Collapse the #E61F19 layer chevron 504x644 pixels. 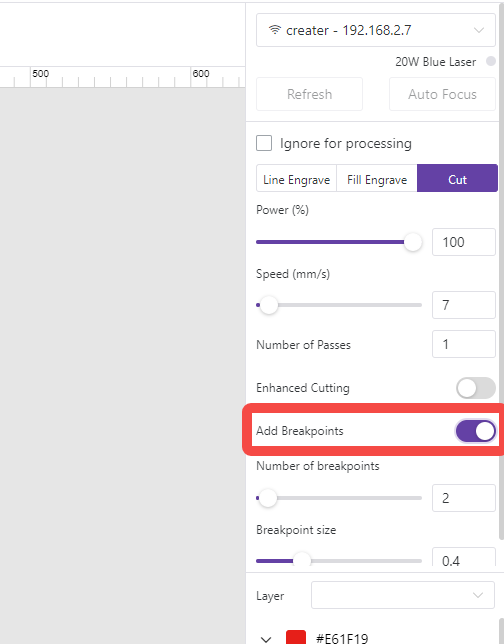tap(266, 639)
